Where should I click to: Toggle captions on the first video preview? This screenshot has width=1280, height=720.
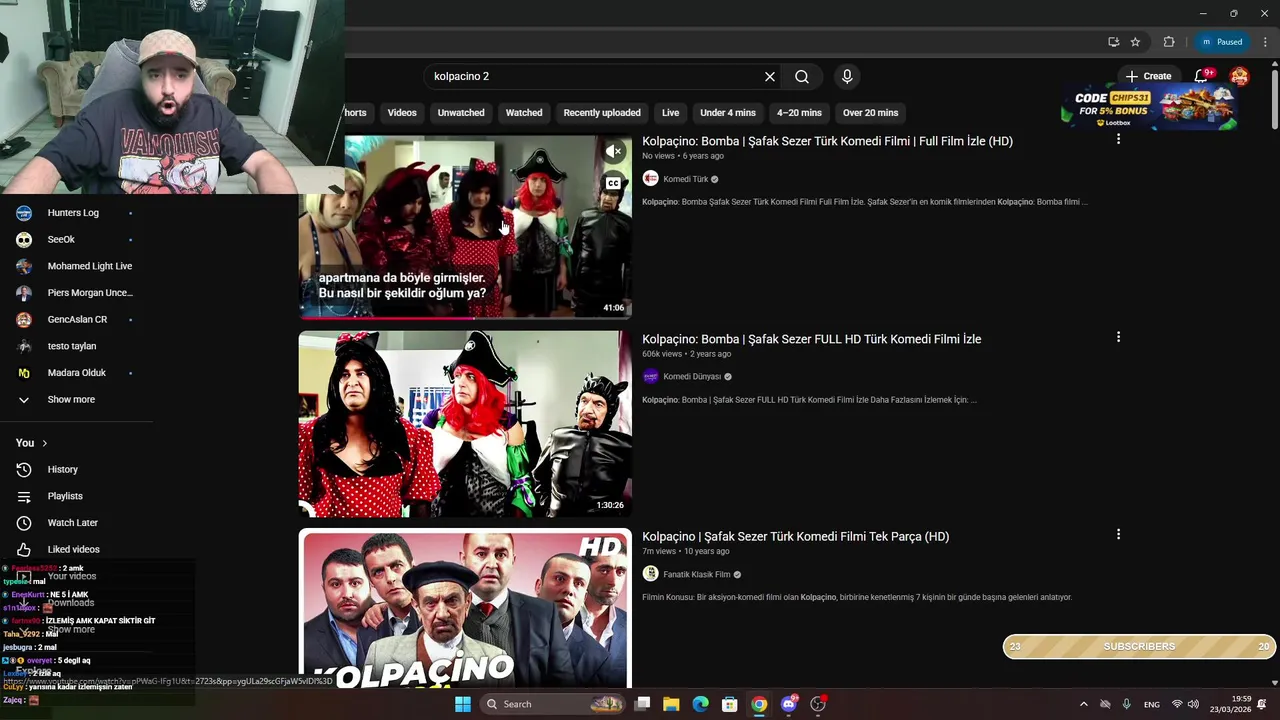point(614,183)
